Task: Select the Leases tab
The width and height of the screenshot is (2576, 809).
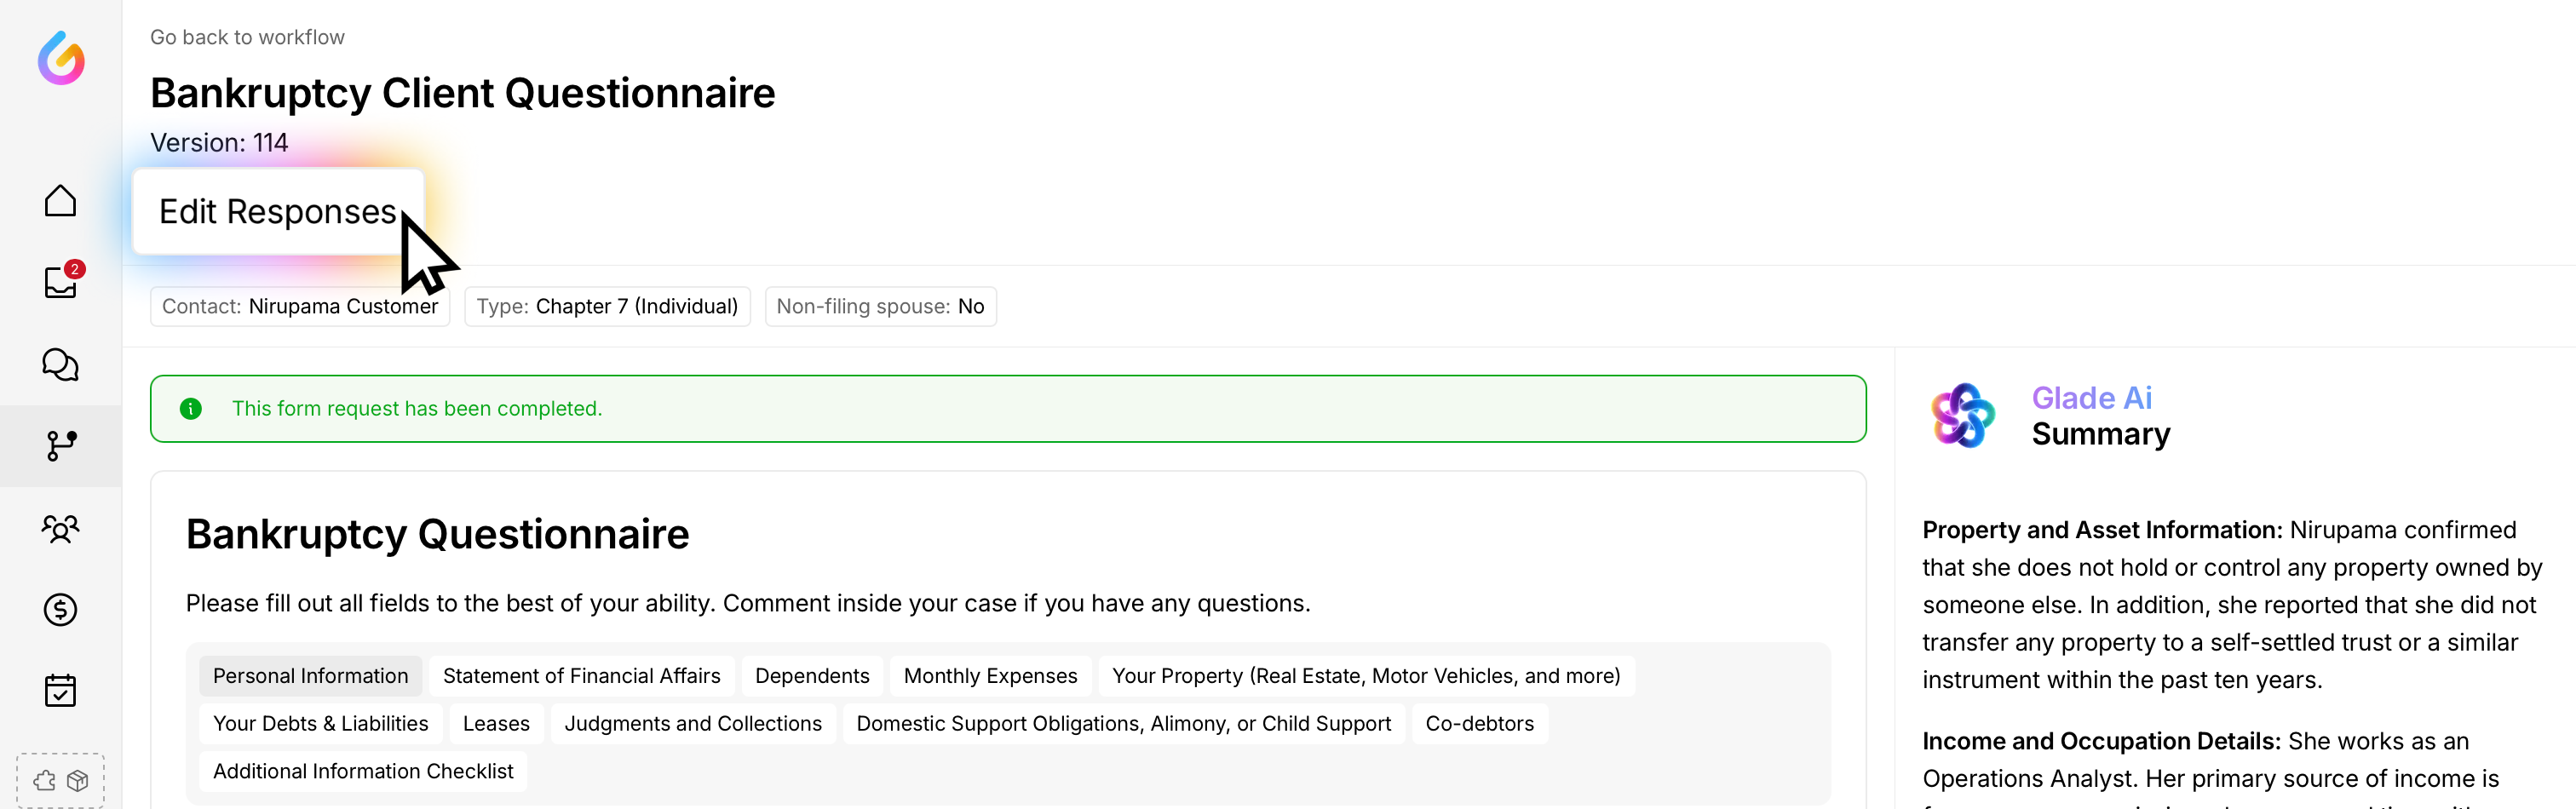Action: pyautogui.click(x=496, y=724)
